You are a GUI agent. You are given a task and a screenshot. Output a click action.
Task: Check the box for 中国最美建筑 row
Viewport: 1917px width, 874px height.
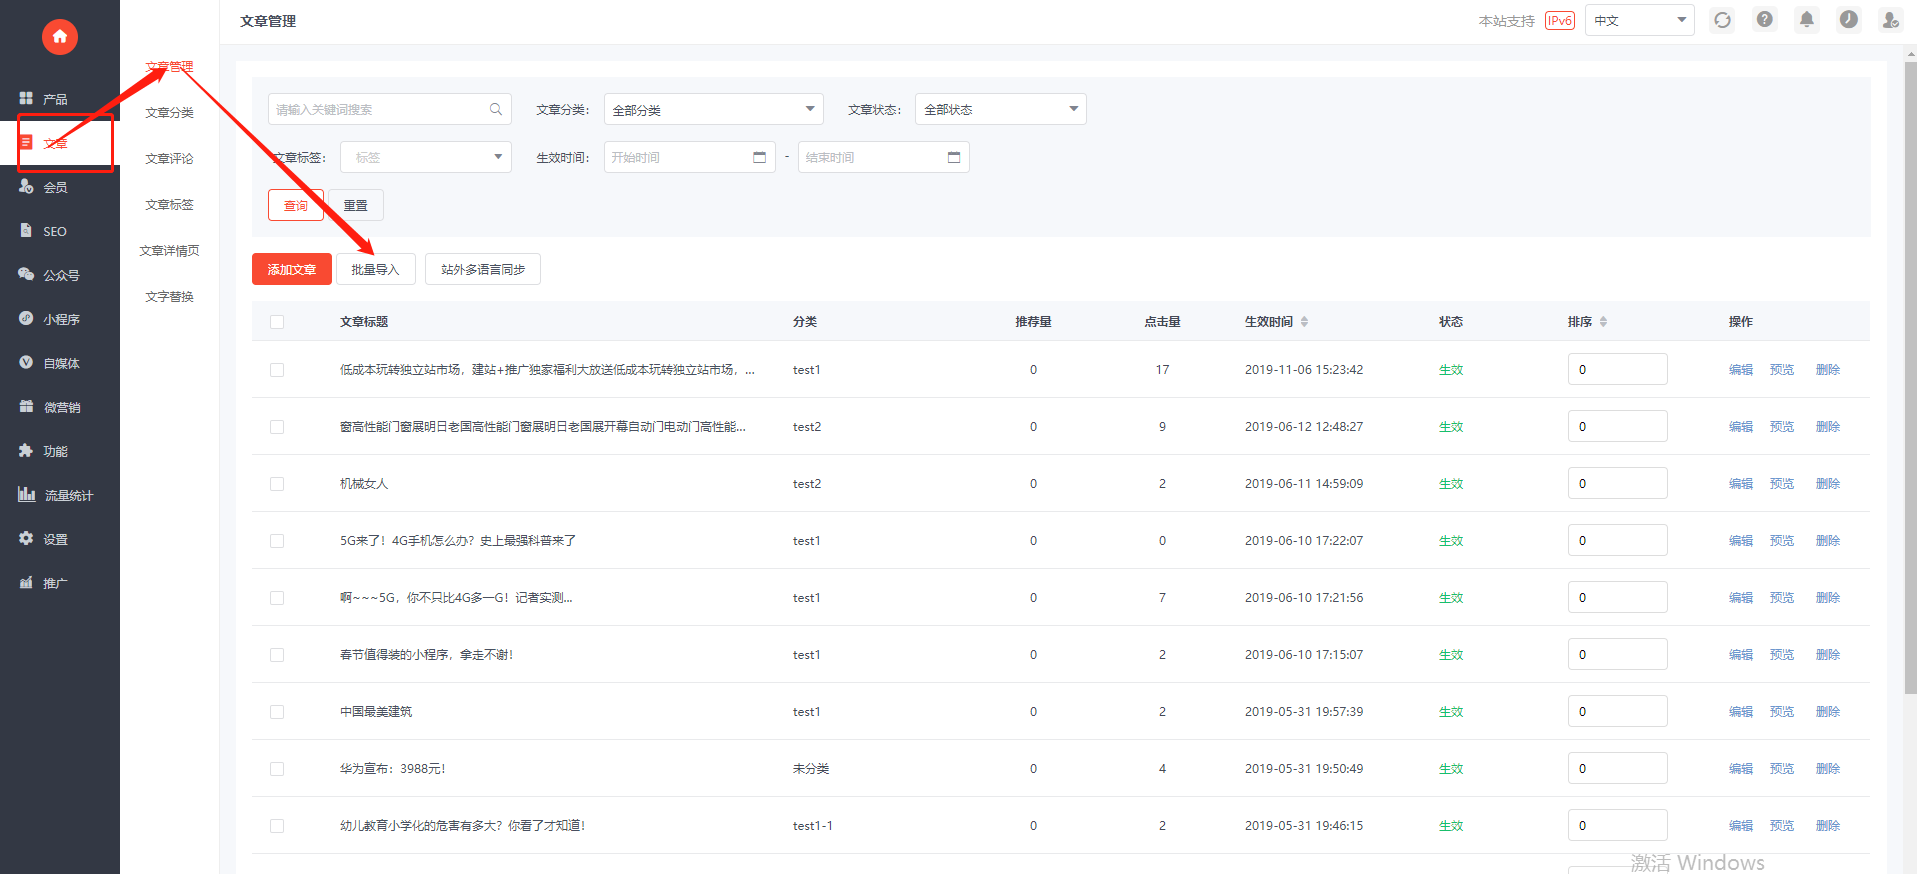[277, 712]
